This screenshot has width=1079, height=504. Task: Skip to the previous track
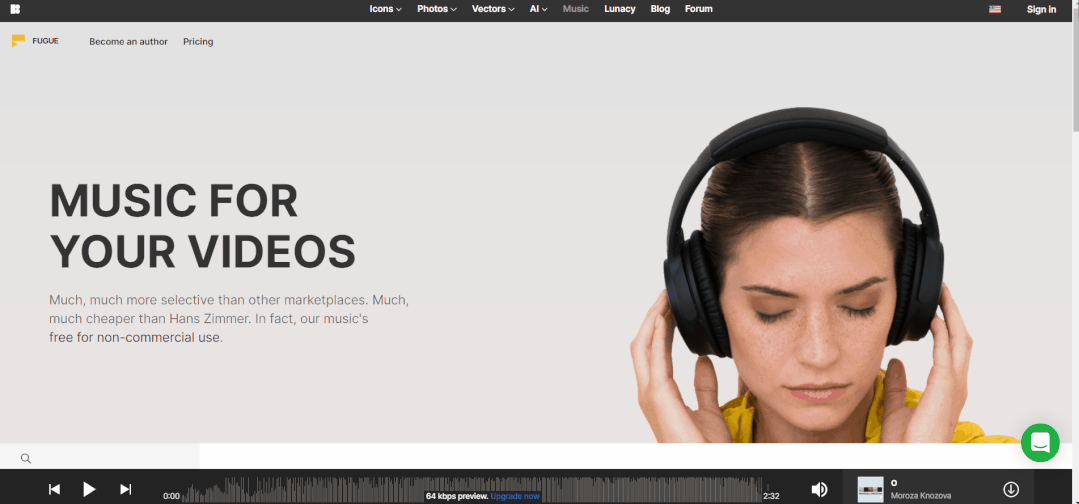click(x=54, y=490)
